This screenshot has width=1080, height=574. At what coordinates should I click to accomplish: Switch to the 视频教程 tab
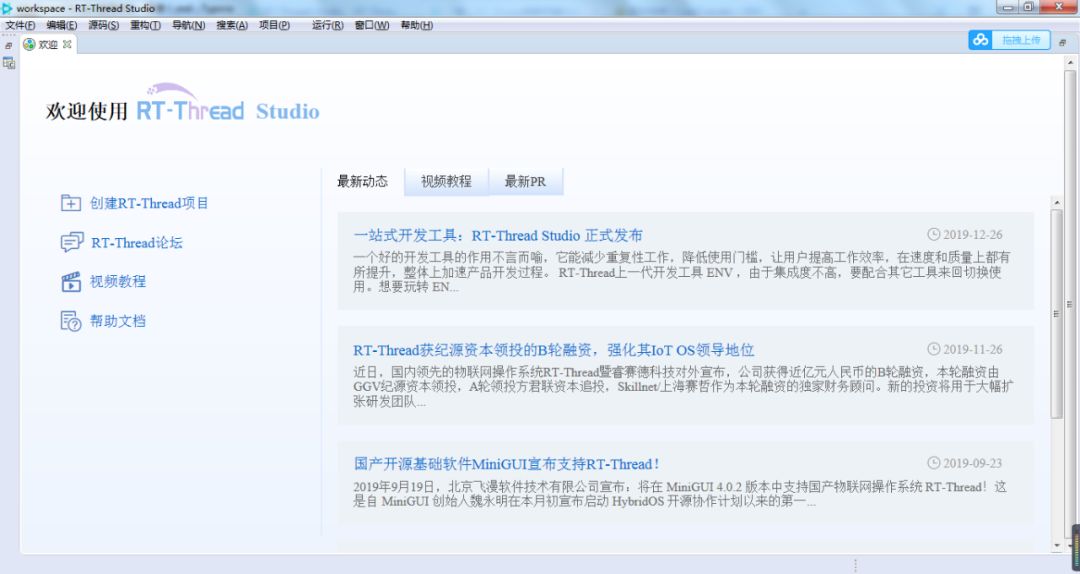click(446, 181)
